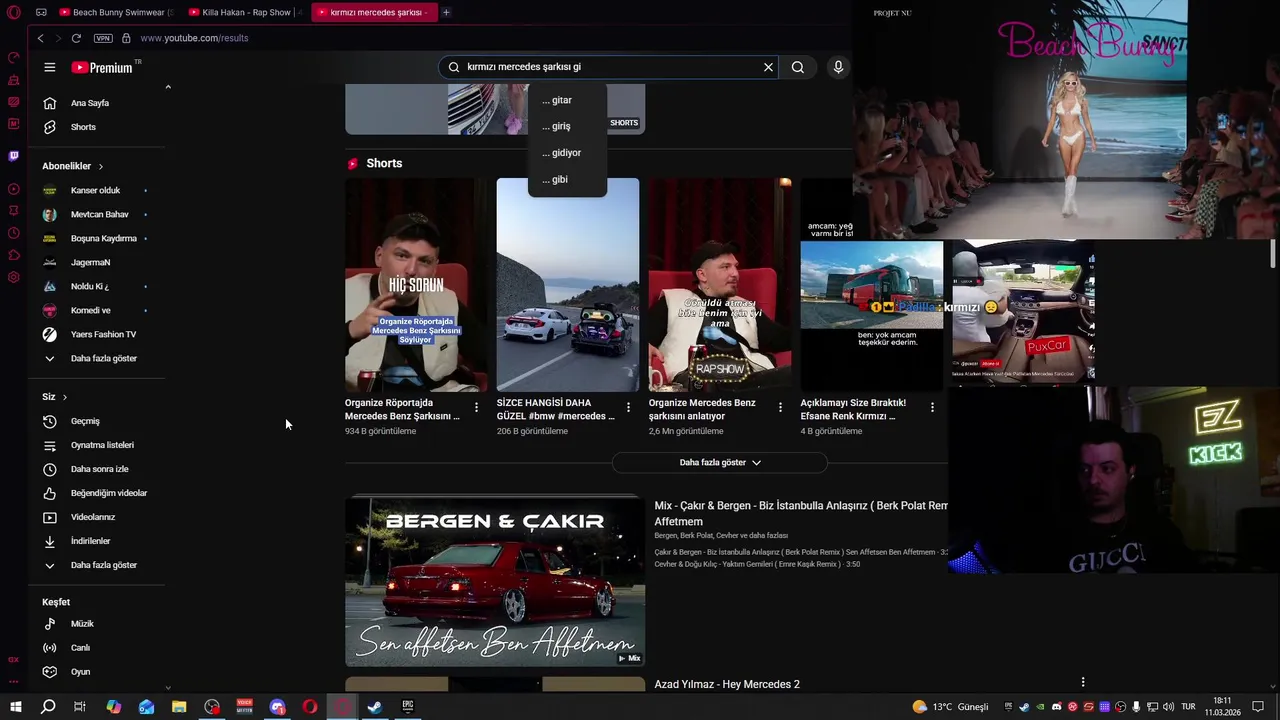Expand the Siz section chevron

(x=65, y=397)
